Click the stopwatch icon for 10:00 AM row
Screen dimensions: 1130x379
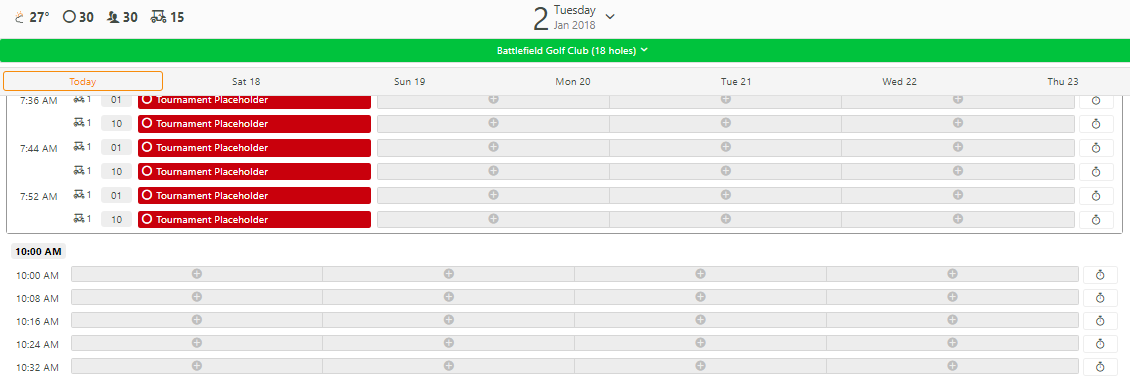tap(1100, 275)
